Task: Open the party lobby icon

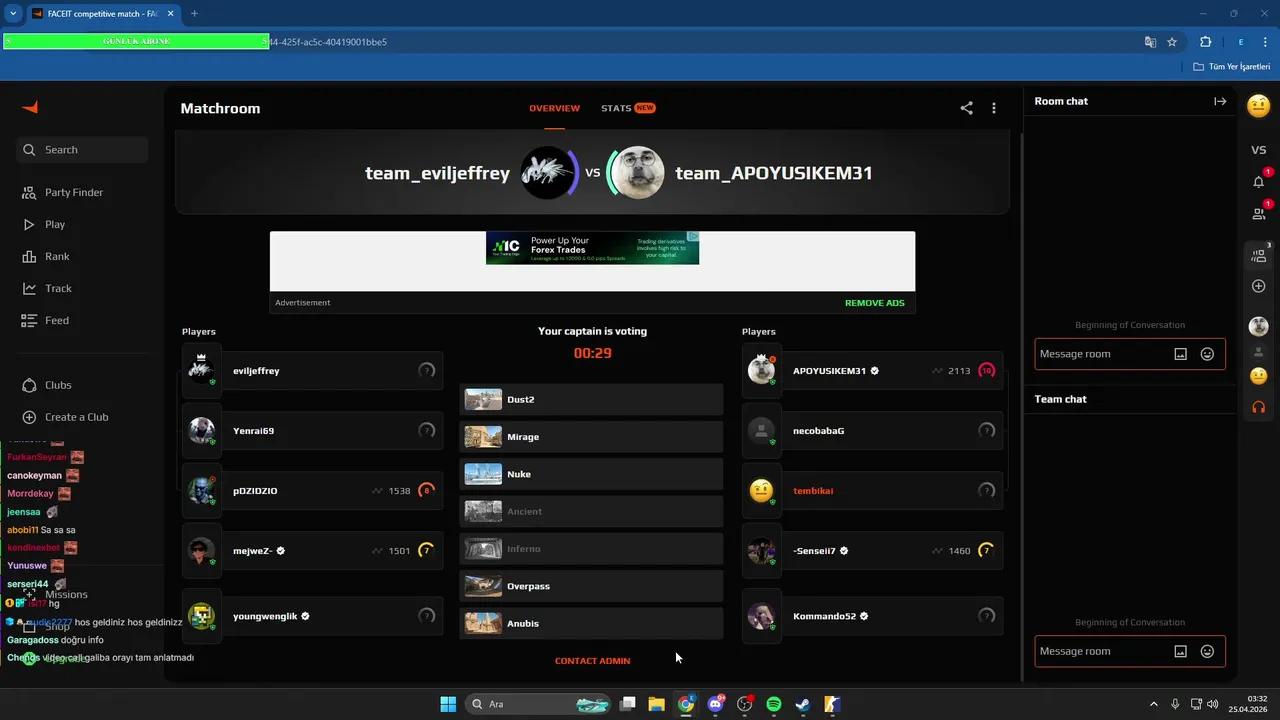Action: (1259, 256)
